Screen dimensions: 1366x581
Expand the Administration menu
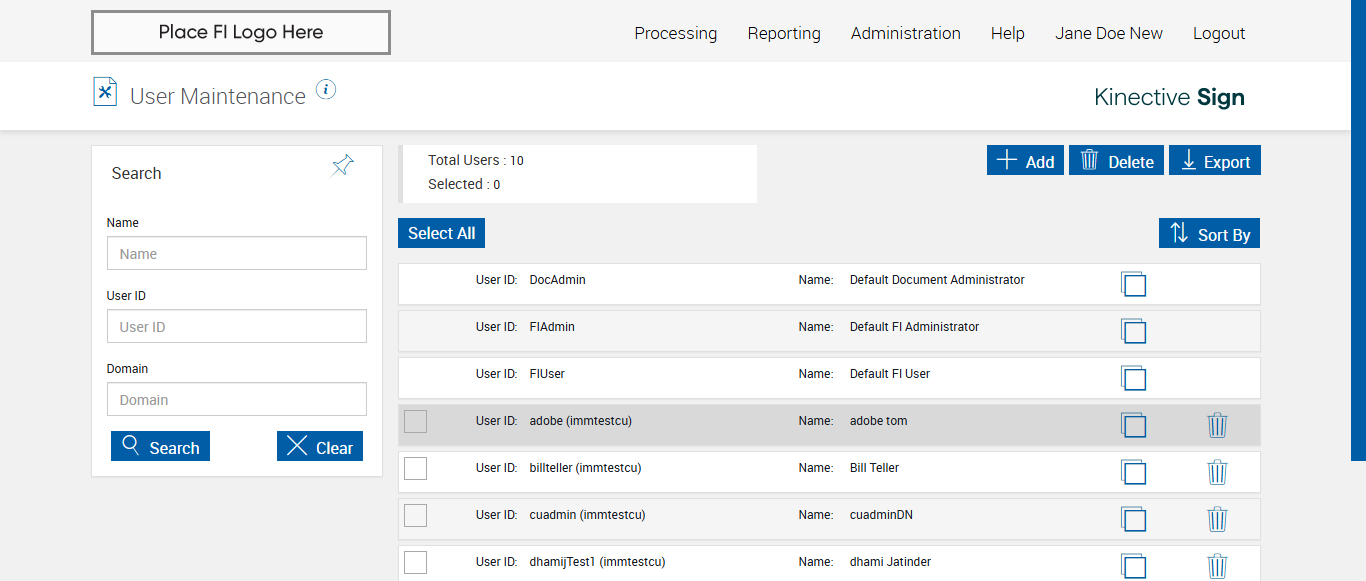(905, 33)
